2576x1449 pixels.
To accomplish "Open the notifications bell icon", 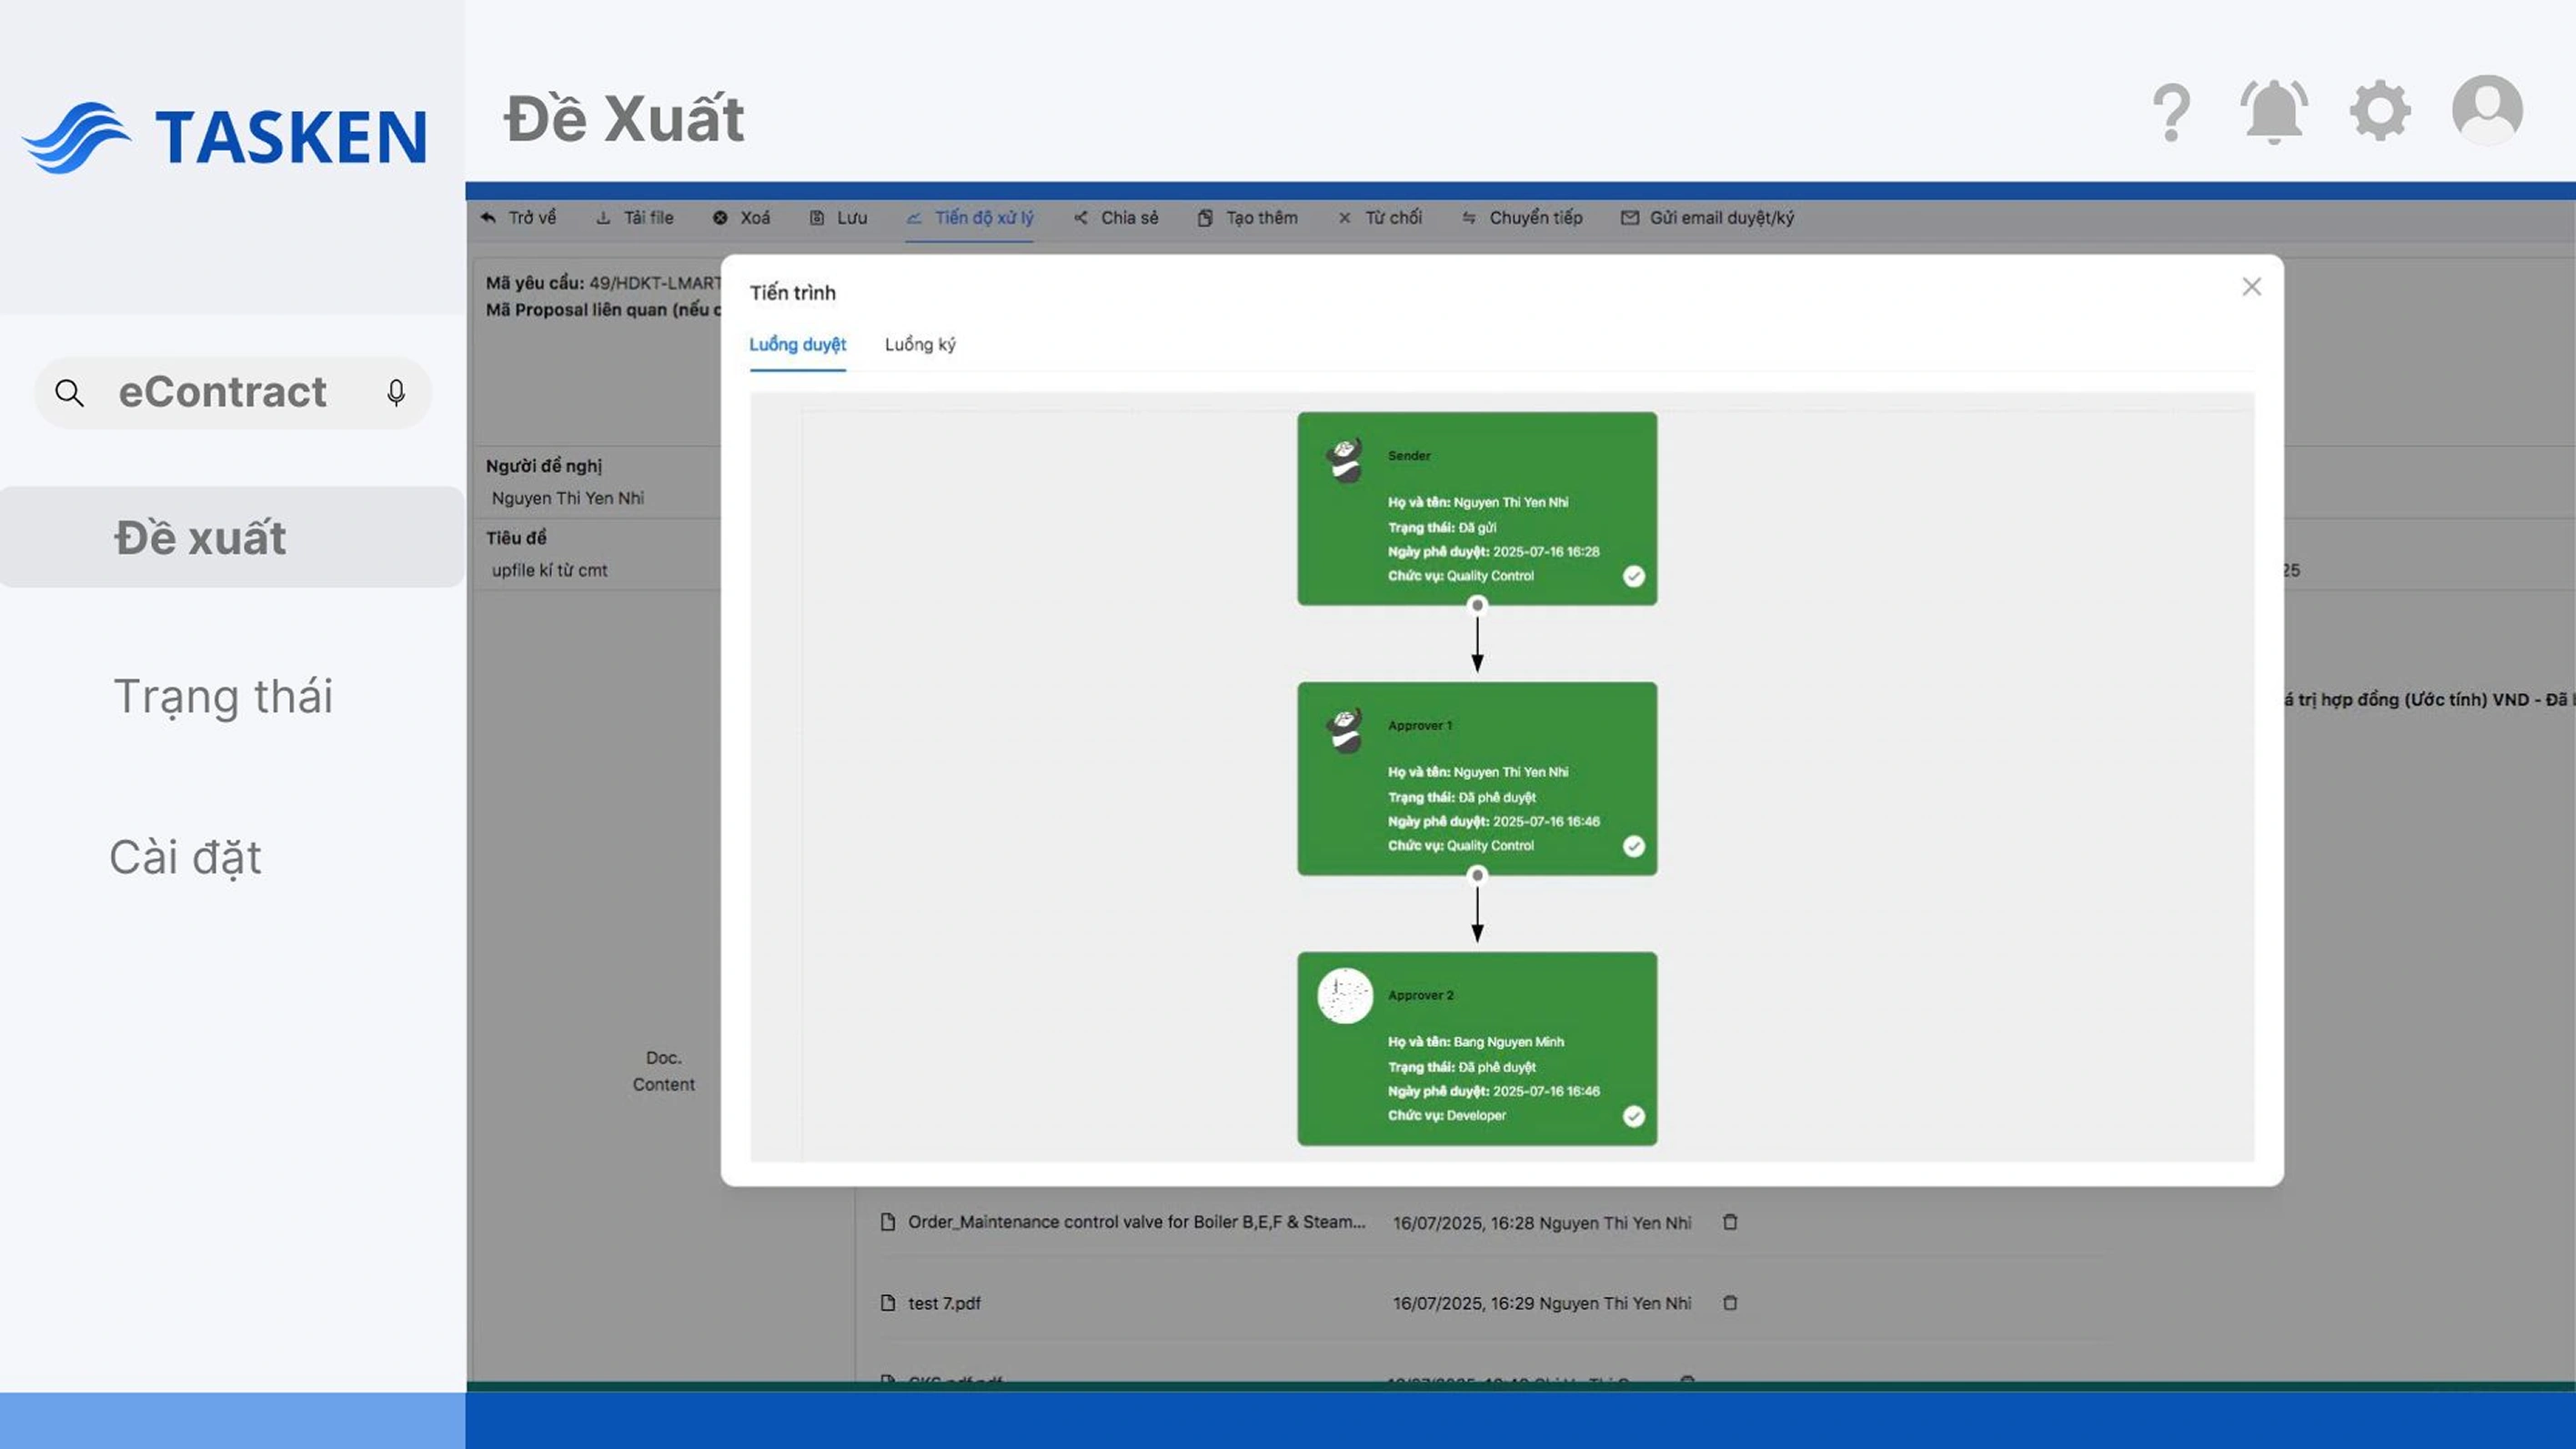I will coord(2274,112).
